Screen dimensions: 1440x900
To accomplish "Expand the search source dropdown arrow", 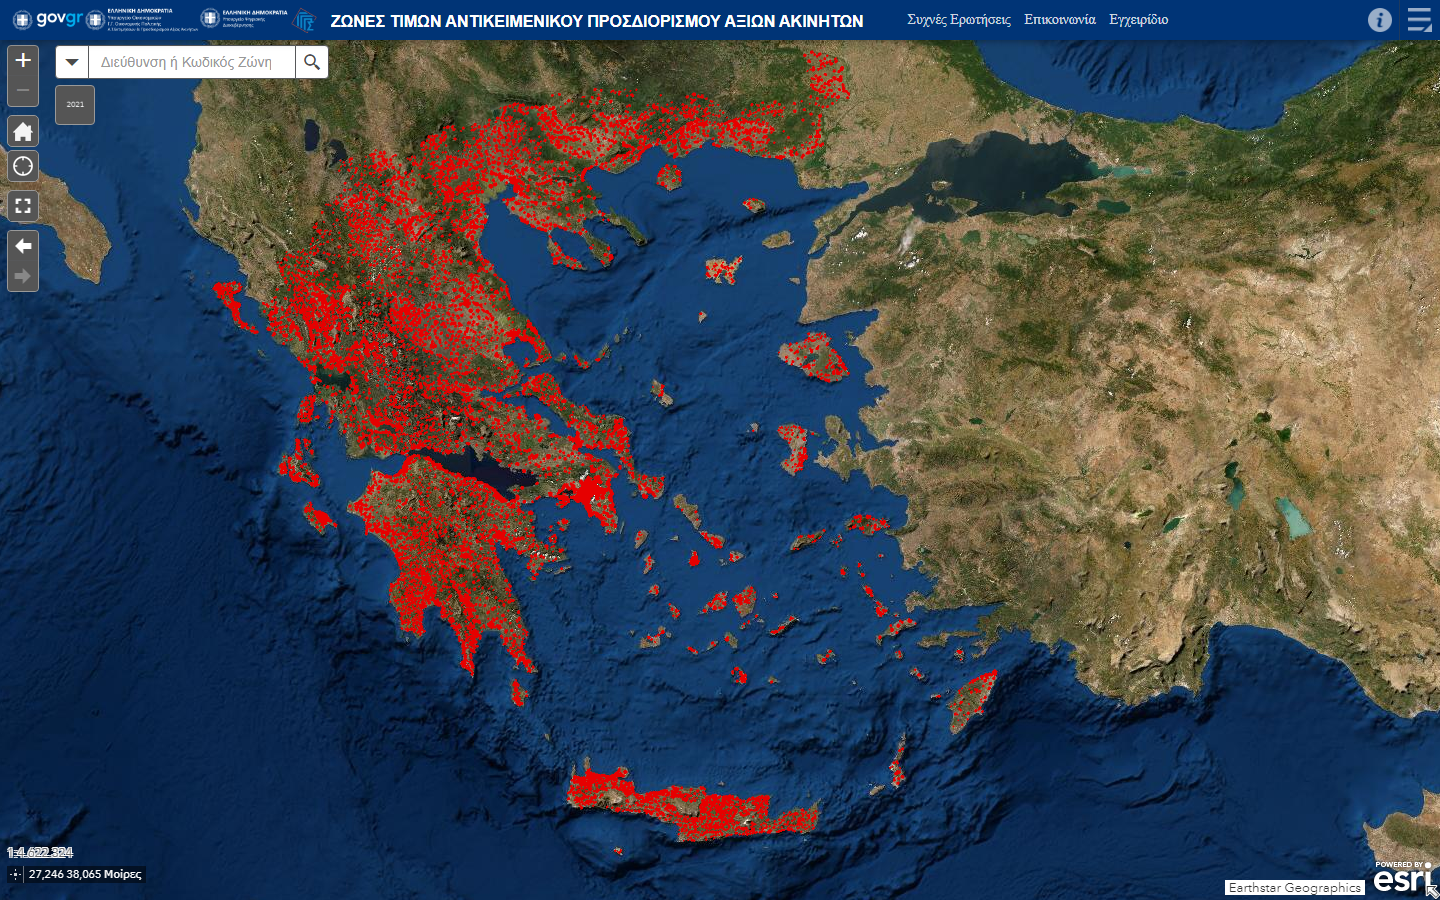I will click(72, 62).
